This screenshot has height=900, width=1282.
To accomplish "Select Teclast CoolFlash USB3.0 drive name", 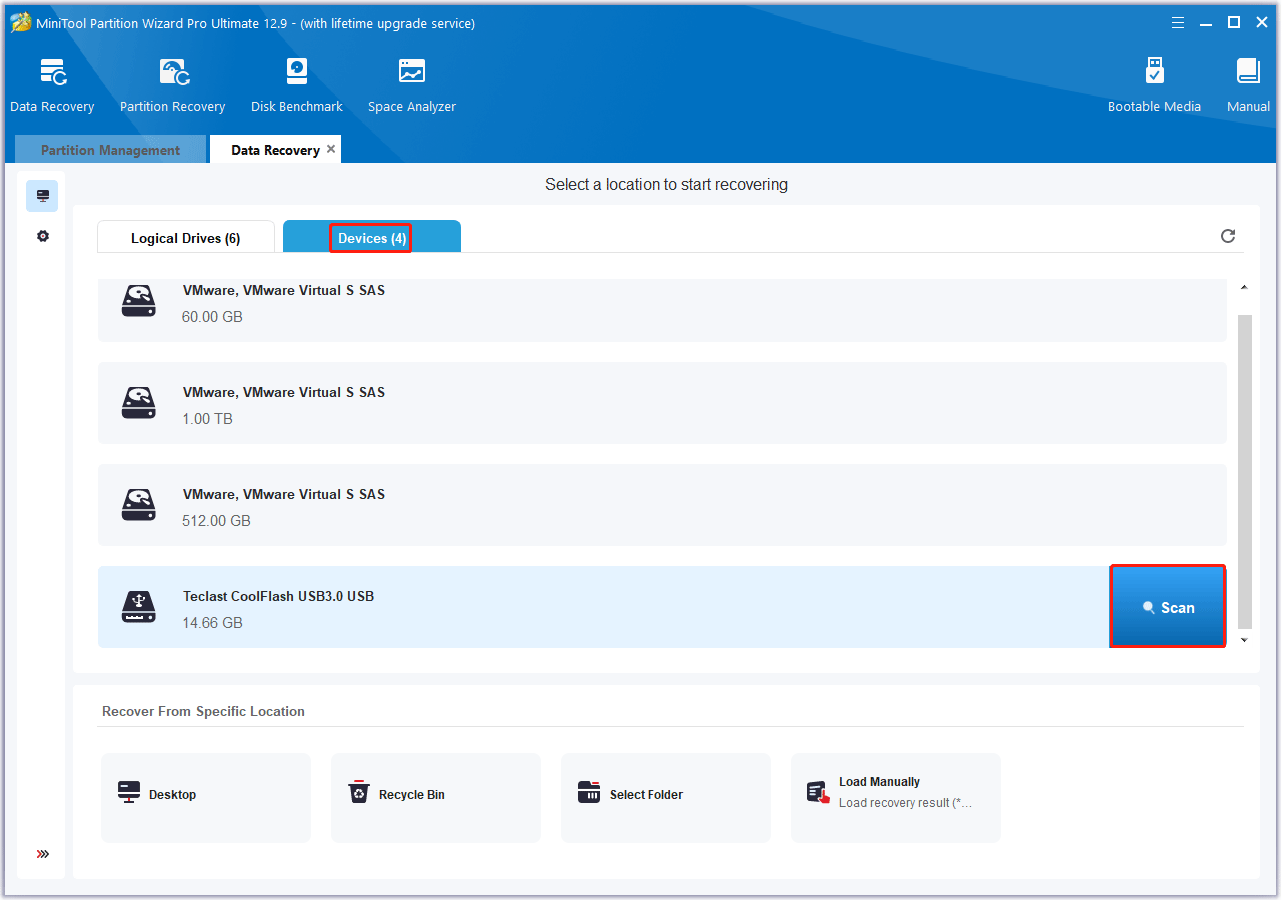I will pos(278,596).
